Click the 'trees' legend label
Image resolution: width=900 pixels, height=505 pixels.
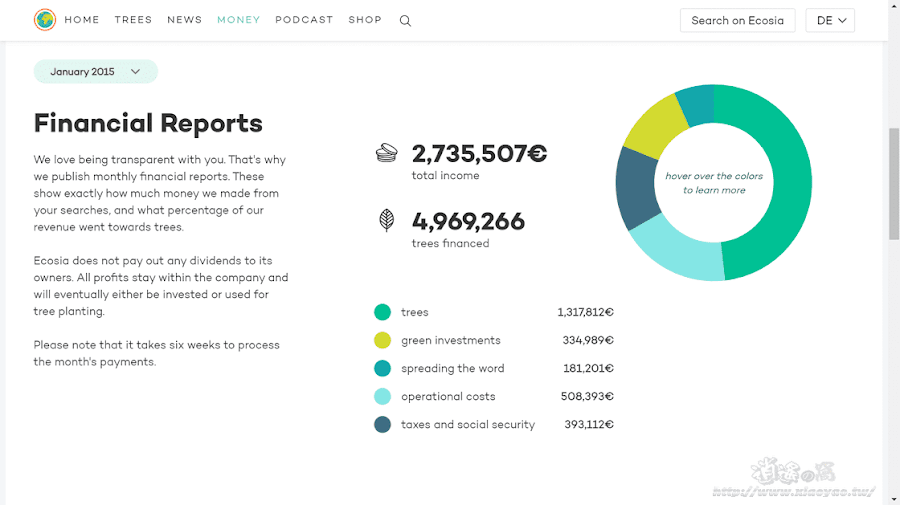point(415,312)
